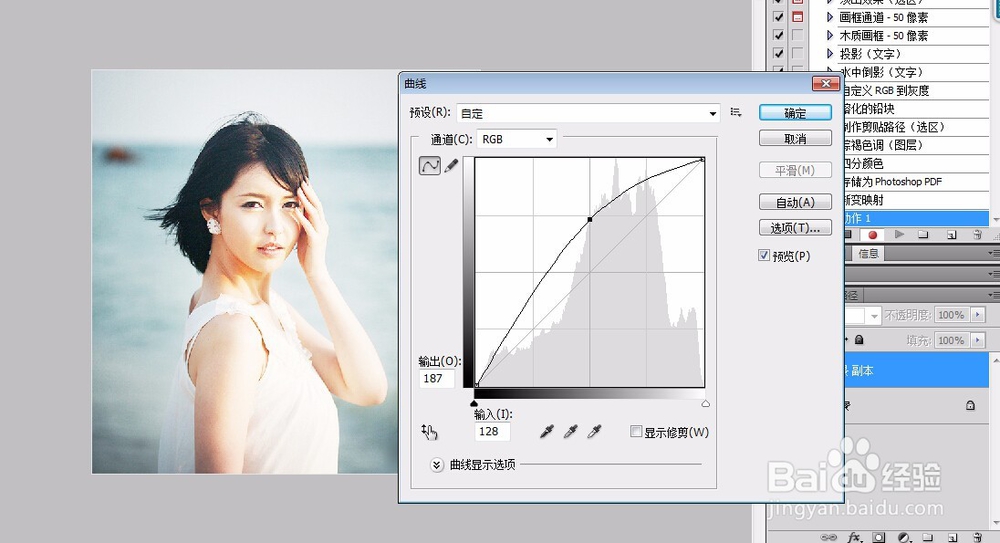Open the layer blend mode dropdown
The height and width of the screenshot is (543, 1000).
click(874, 315)
